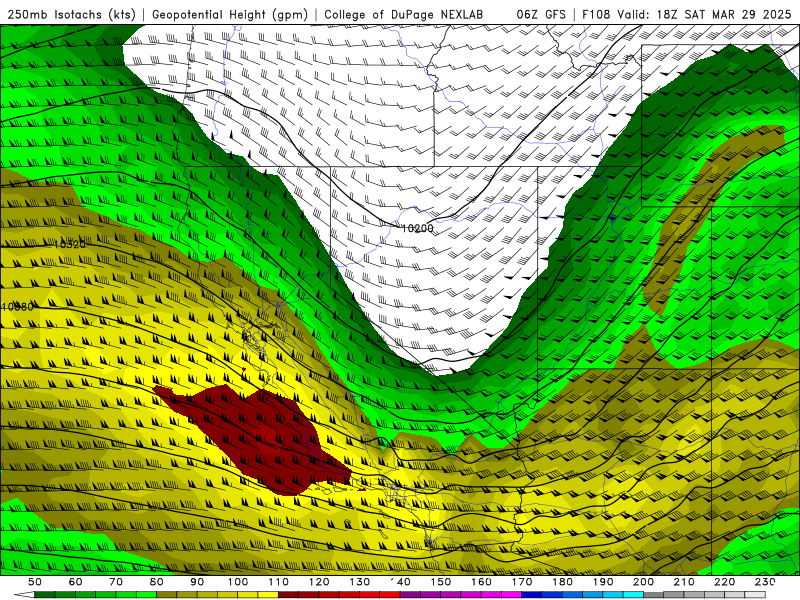Click the 50 value on the color scale
The image size is (800, 600).
click(x=35, y=582)
